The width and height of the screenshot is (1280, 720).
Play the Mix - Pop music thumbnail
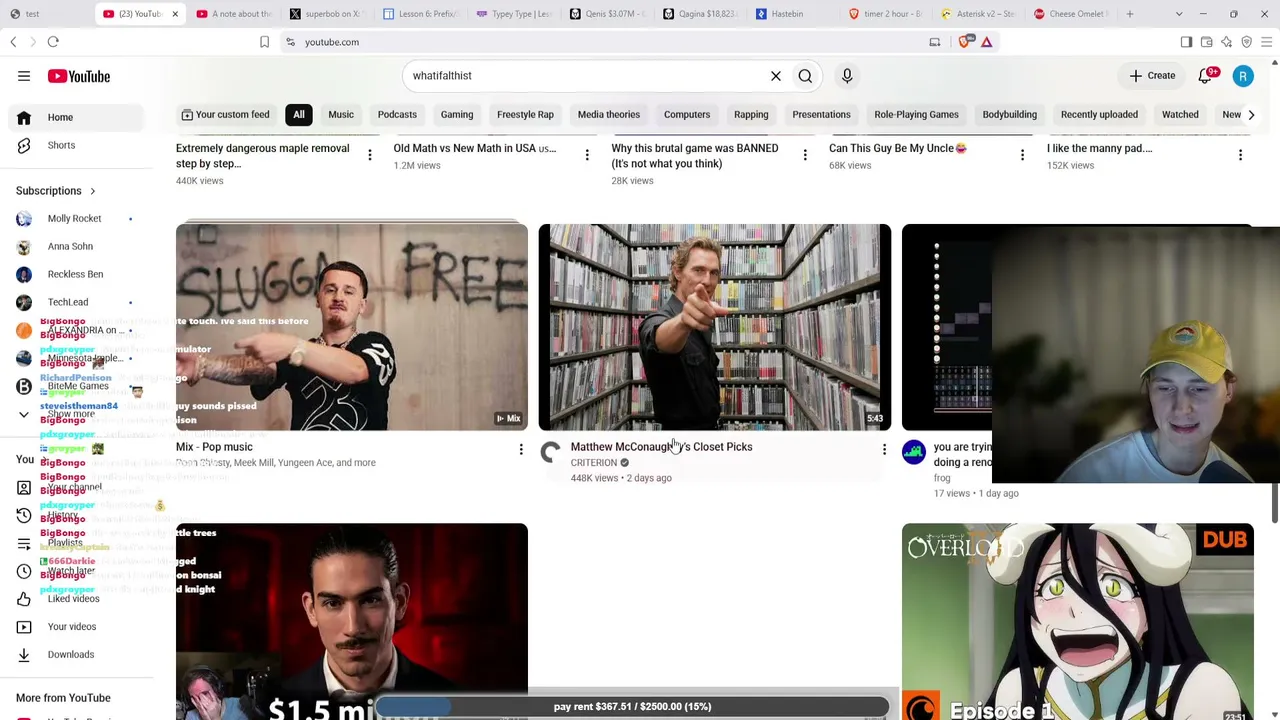coord(352,327)
